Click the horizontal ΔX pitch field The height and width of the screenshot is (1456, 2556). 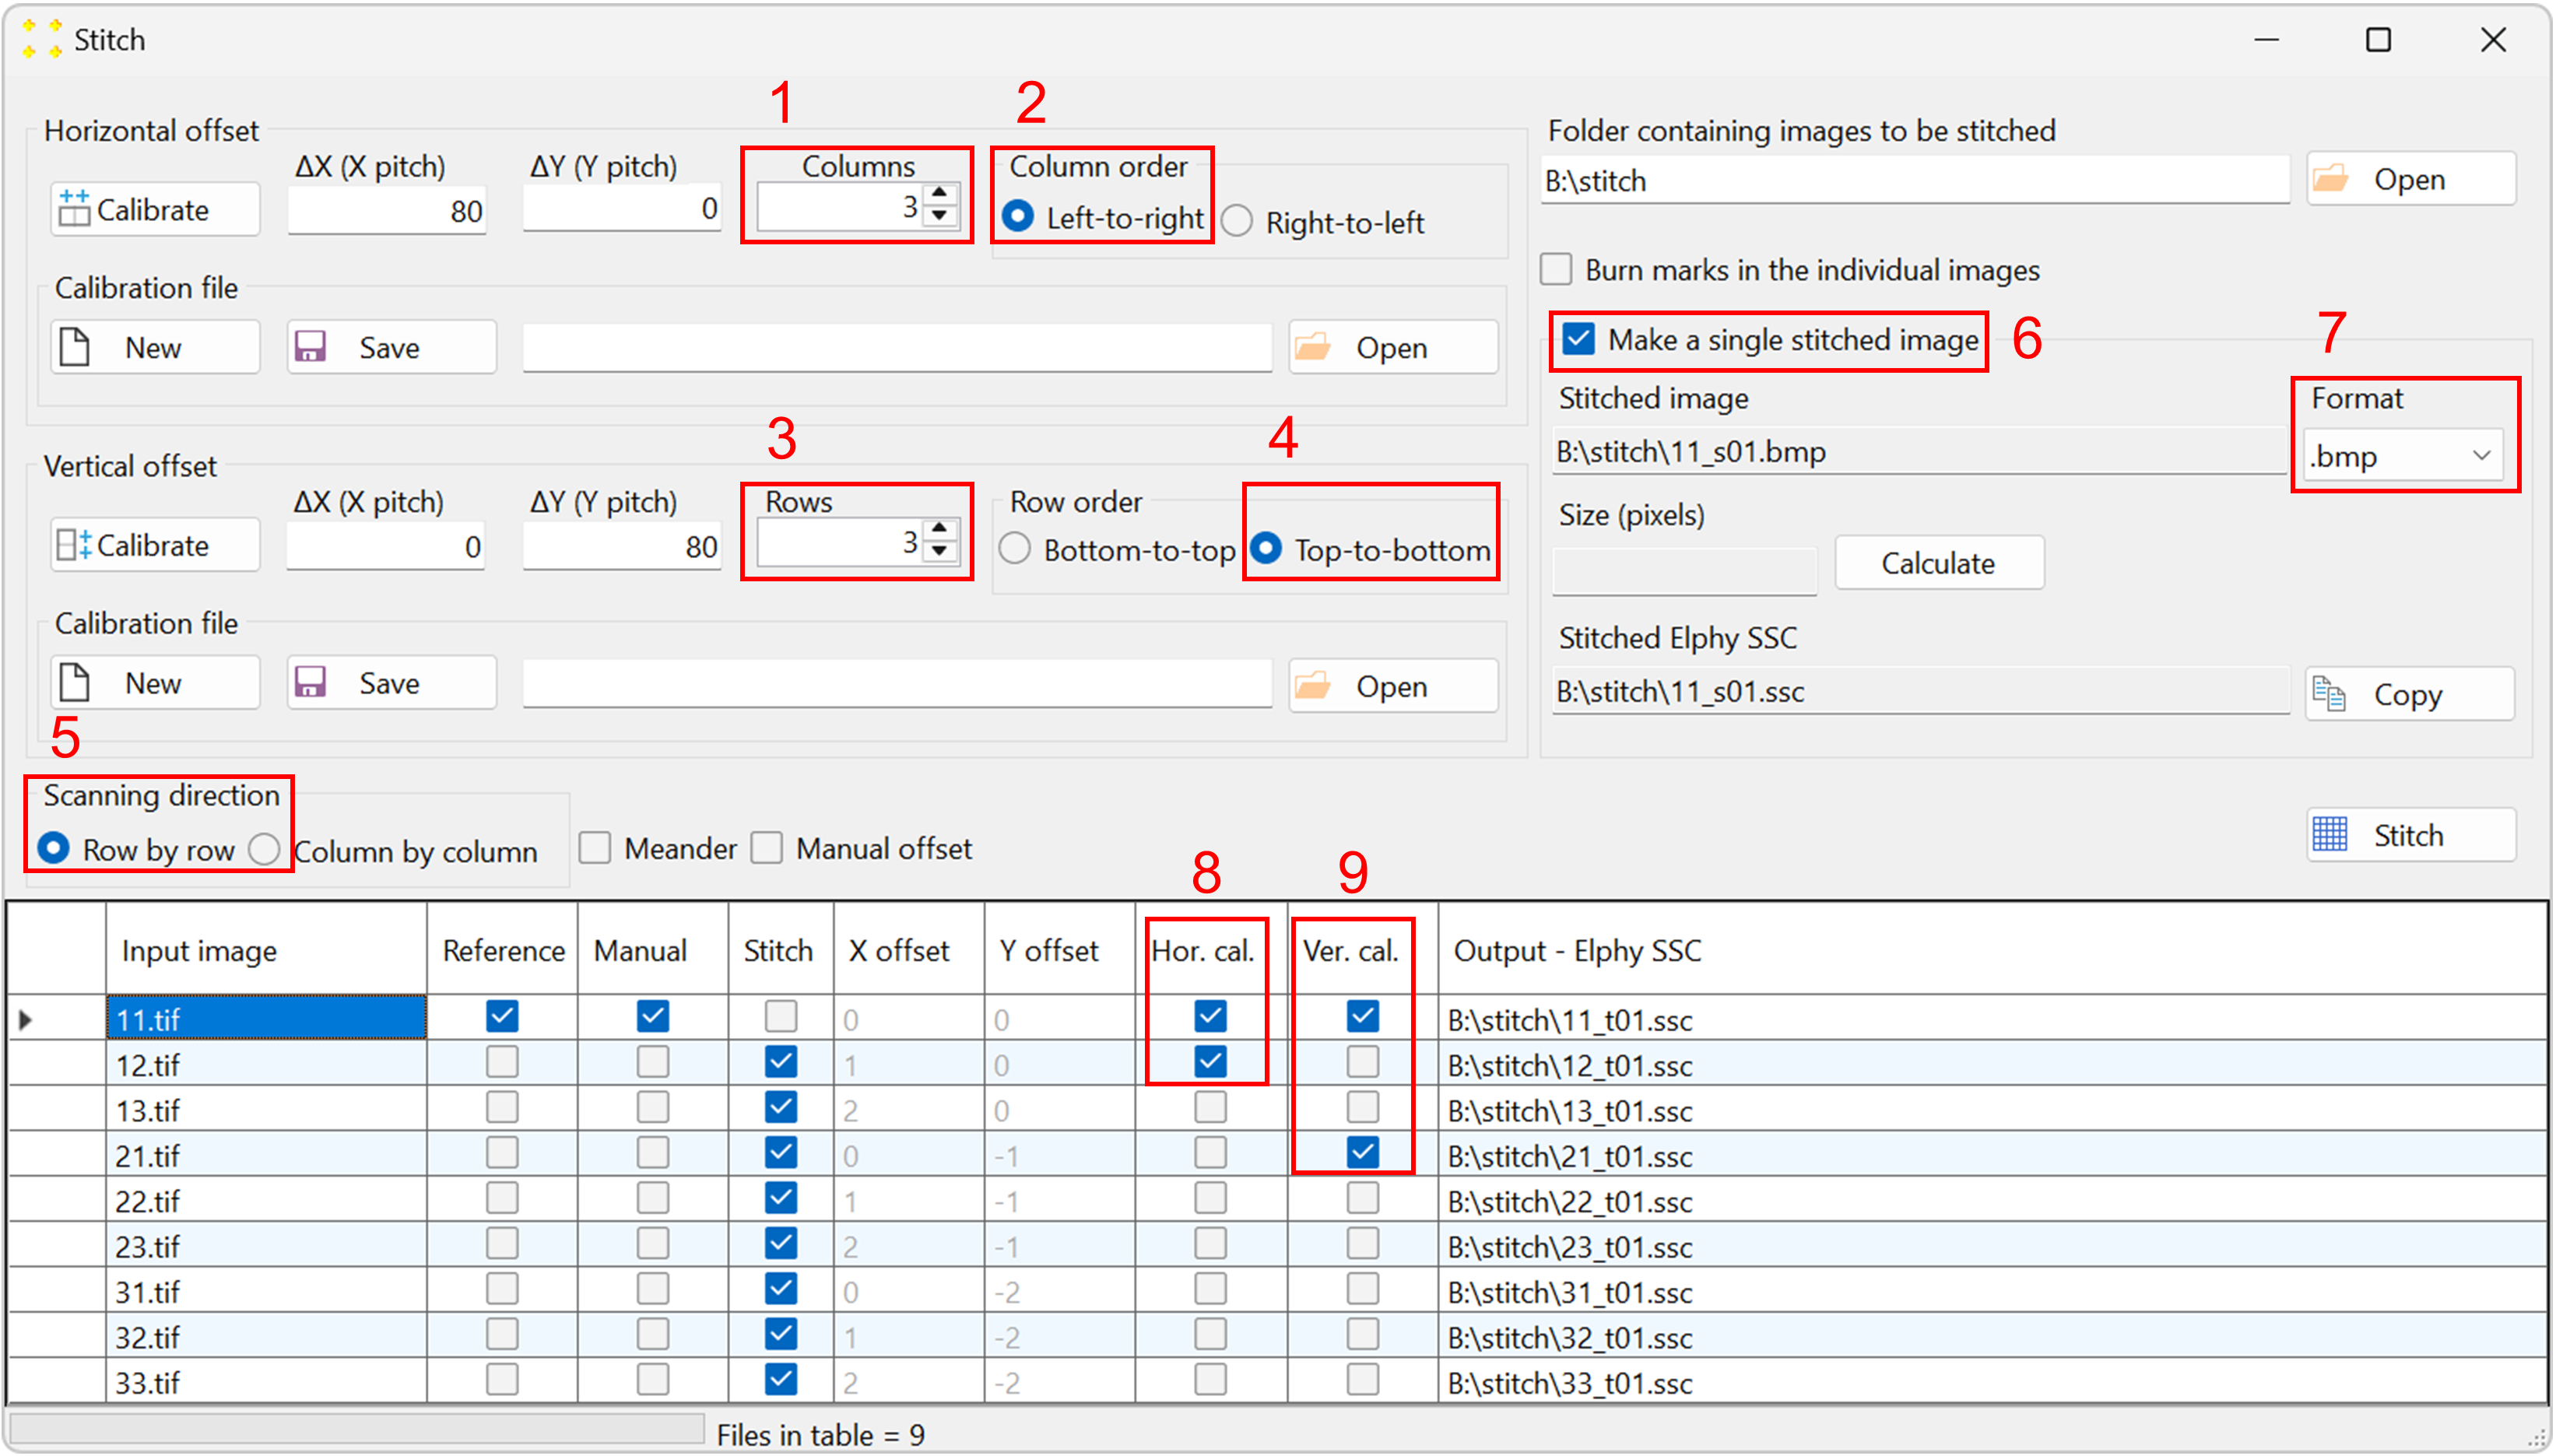pyautogui.click(x=387, y=210)
